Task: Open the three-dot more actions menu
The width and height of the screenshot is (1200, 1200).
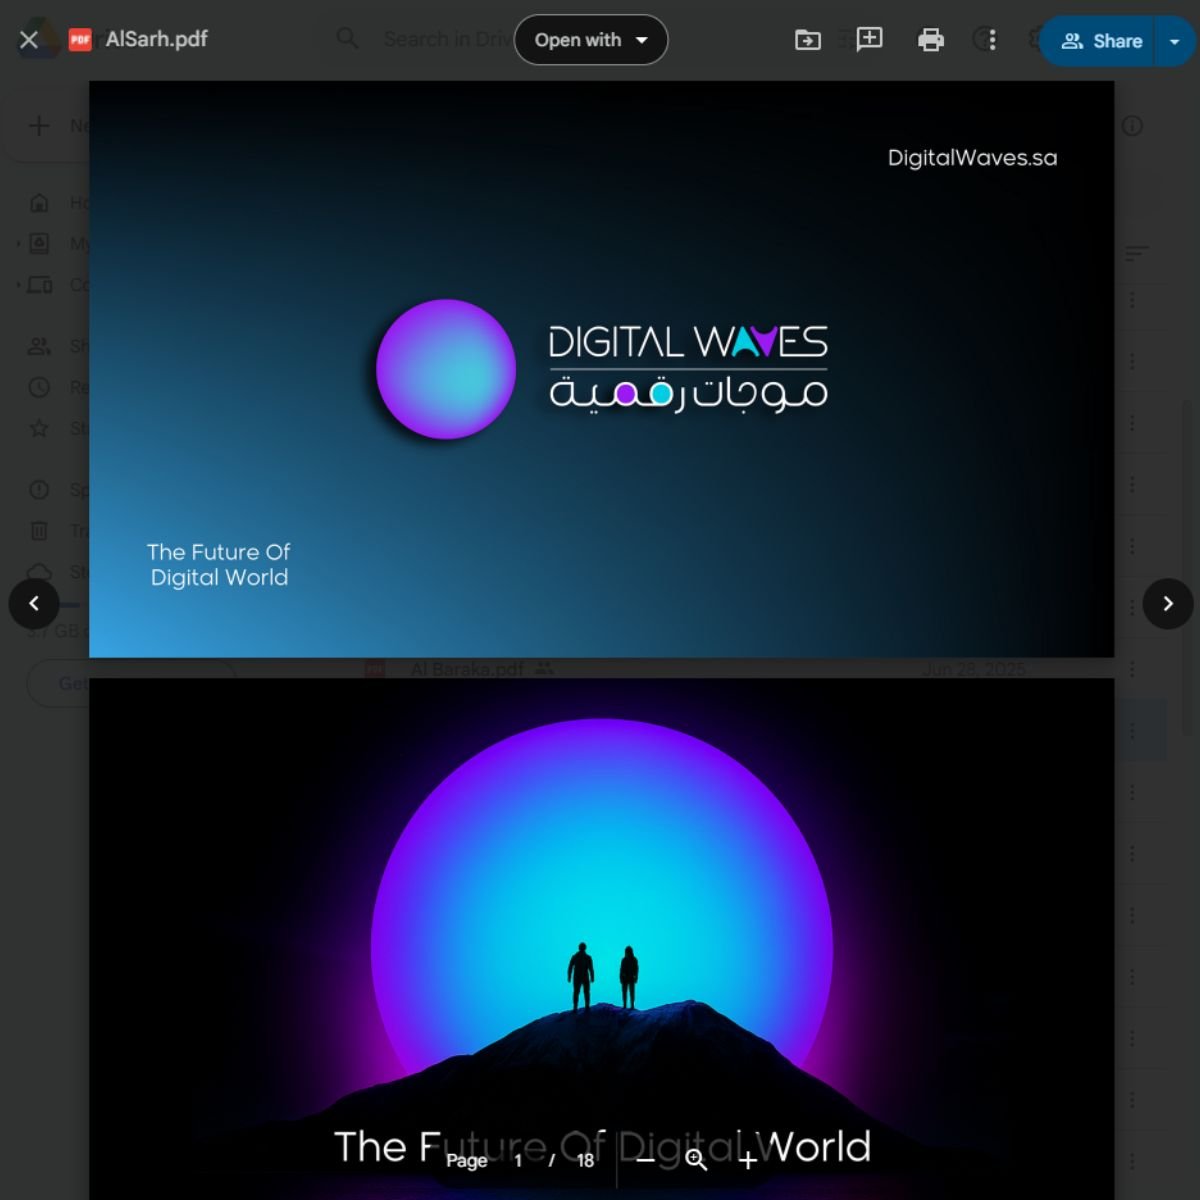Action: pos(992,40)
